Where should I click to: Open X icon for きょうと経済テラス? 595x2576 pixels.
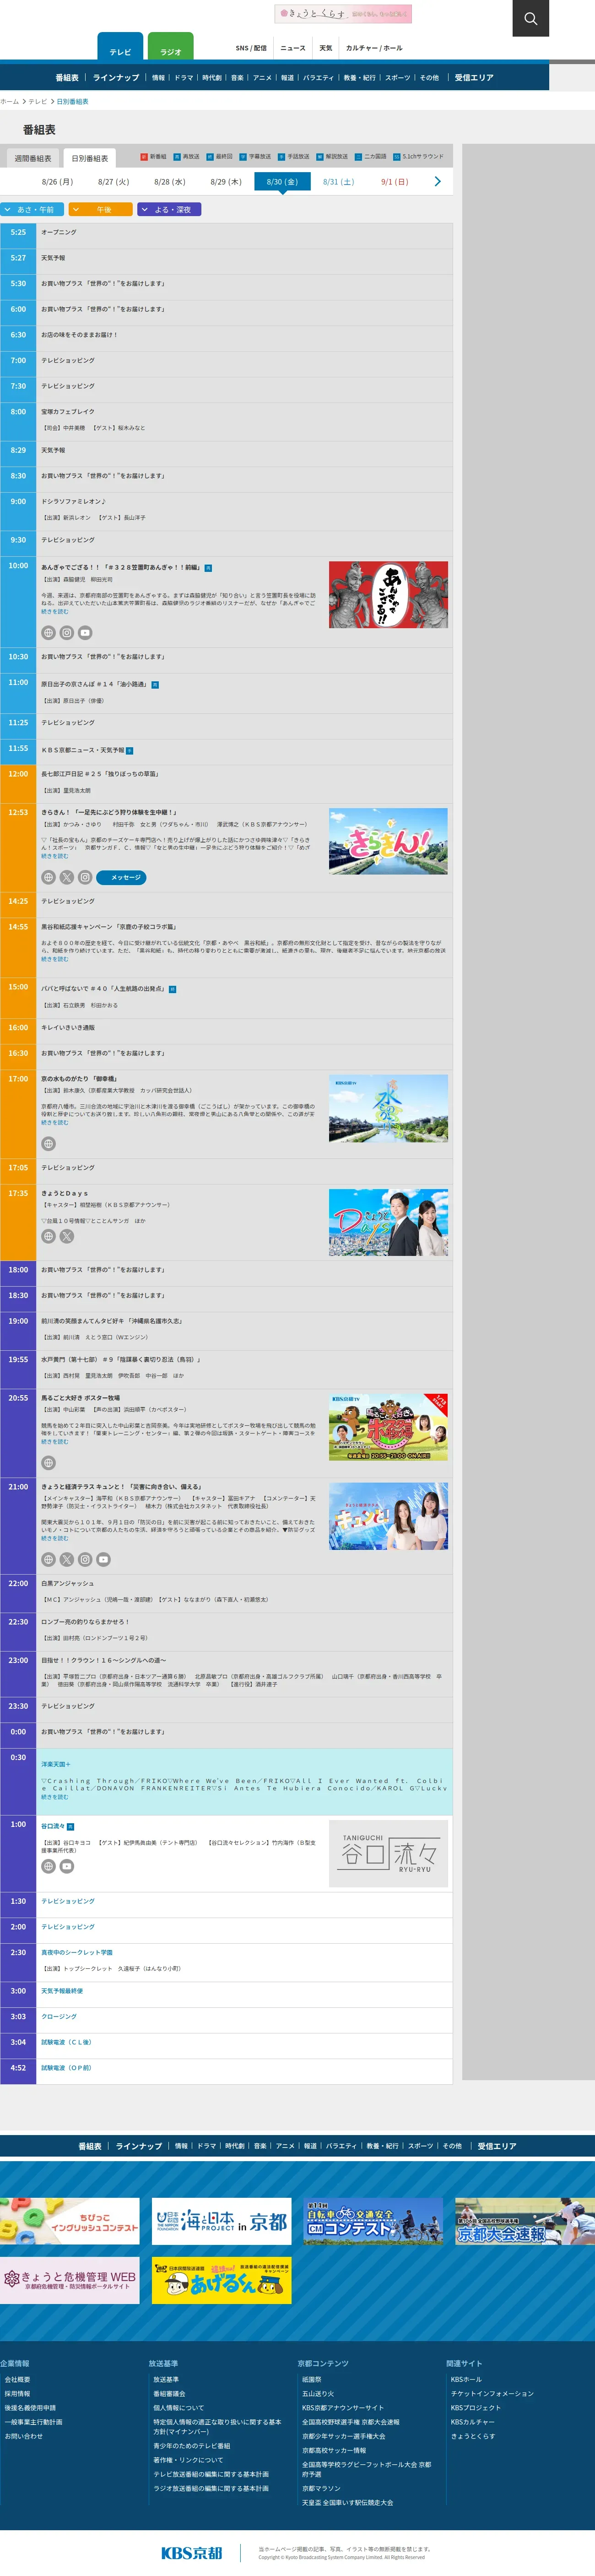pyautogui.click(x=66, y=1559)
